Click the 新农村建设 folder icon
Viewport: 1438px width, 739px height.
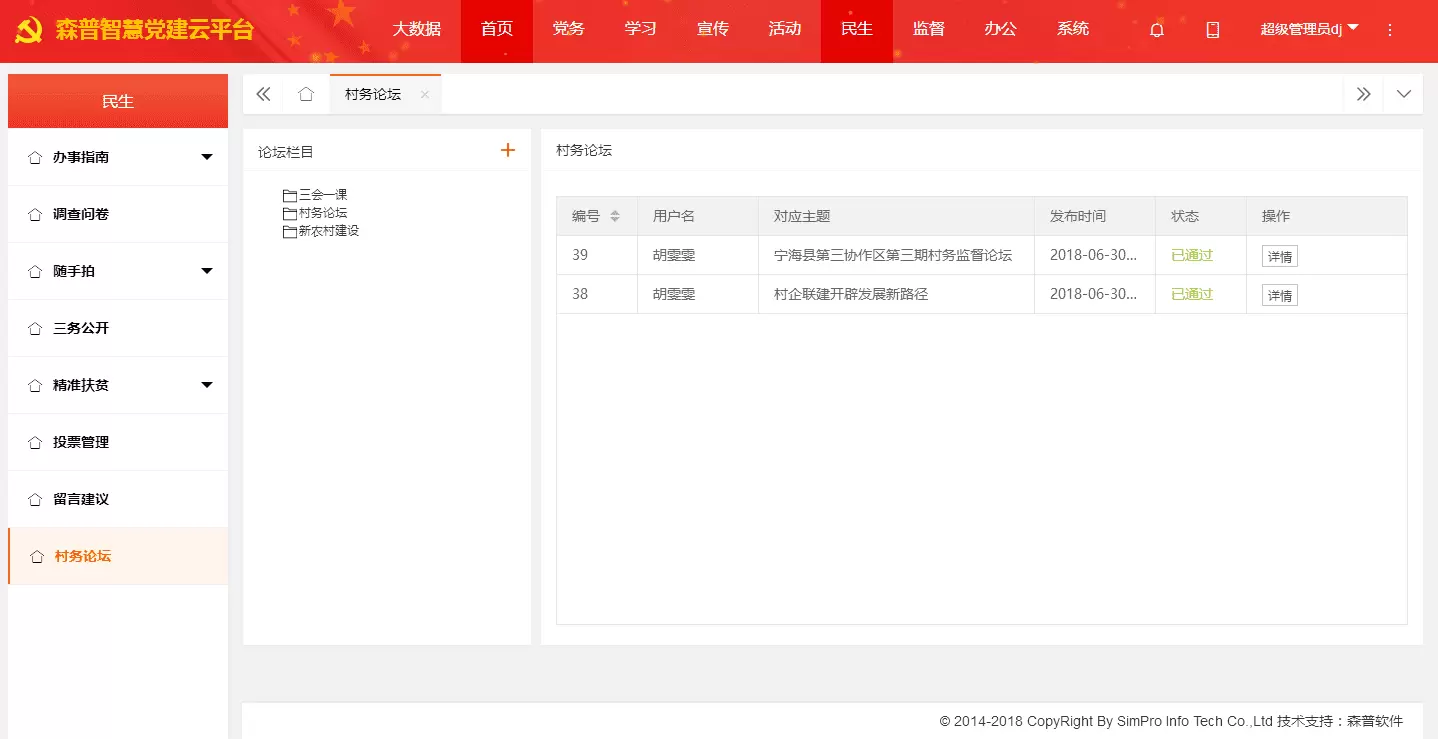(x=290, y=232)
